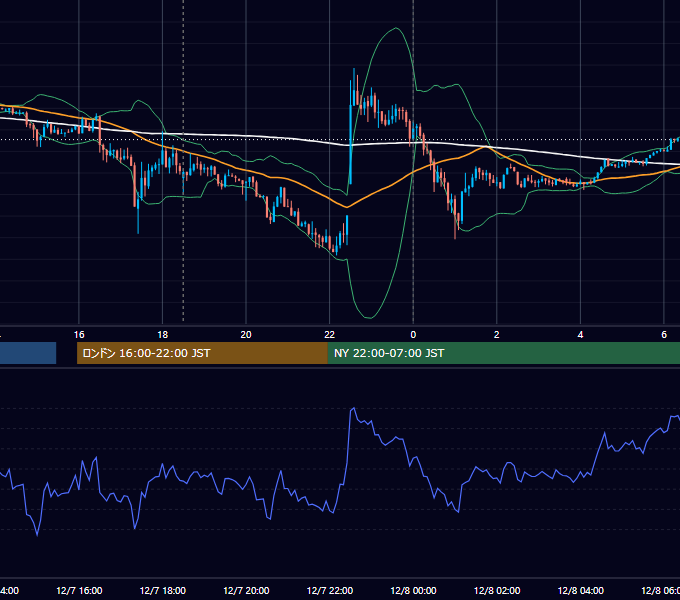Click the orange moving average low after 22:00
680x600 pixels.
pyautogui.click(x=347, y=207)
